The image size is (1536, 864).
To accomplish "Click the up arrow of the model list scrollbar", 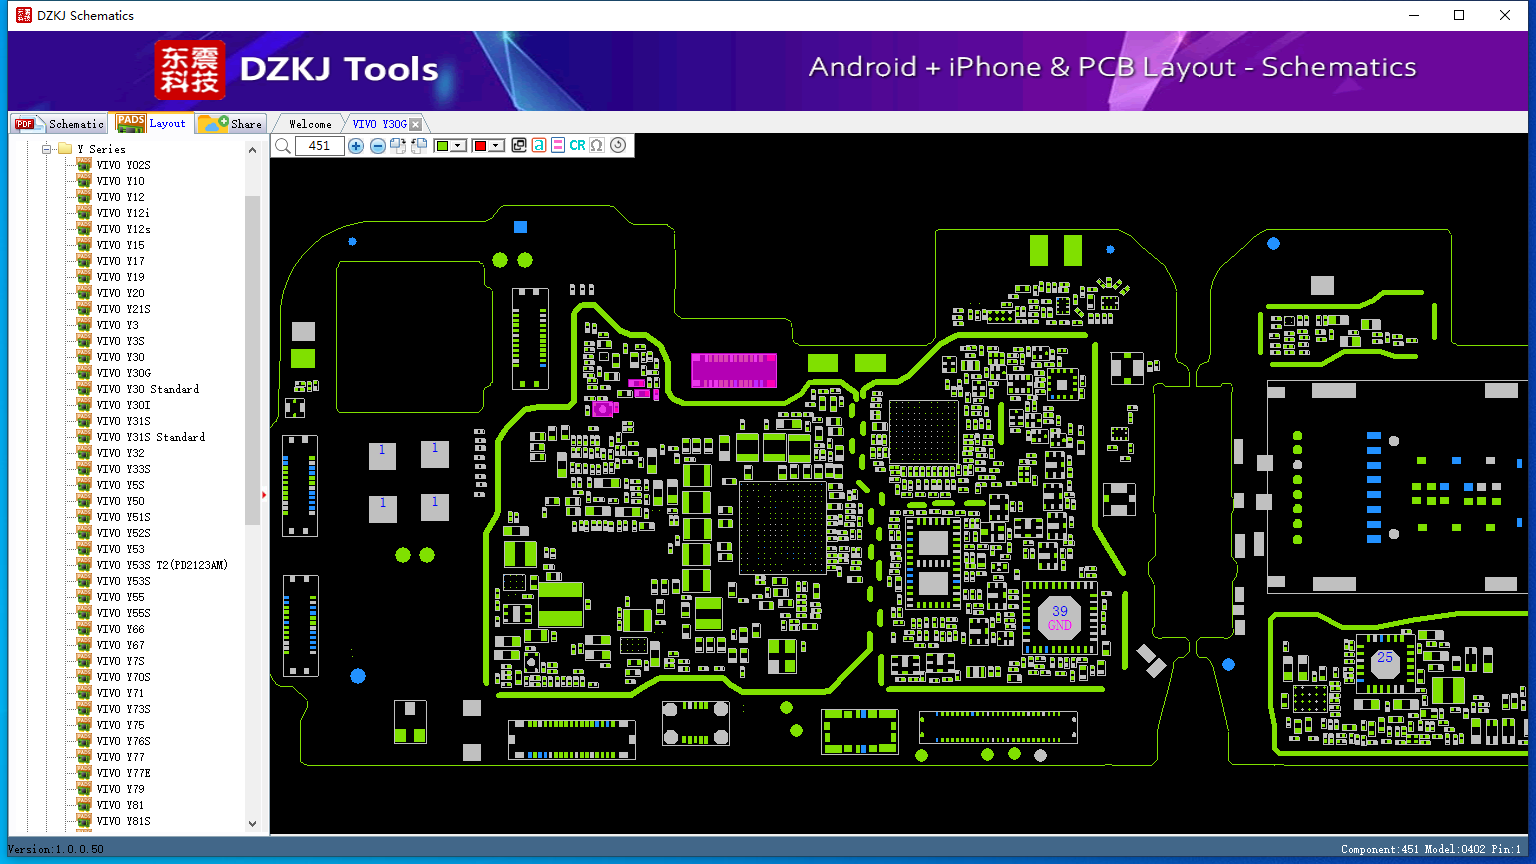I will pyautogui.click(x=252, y=150).
